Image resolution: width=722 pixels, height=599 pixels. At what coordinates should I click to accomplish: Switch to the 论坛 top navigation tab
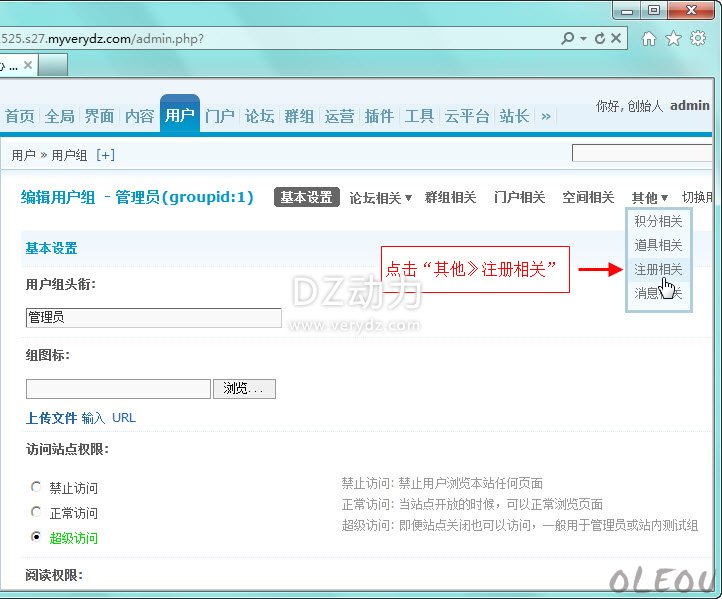[x=259, y=116]
